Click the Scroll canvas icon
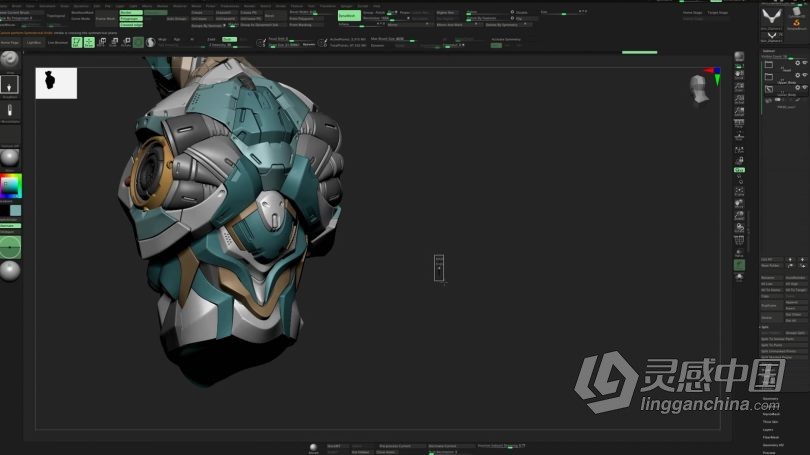The width and height of the screenshot is (810, 455). click(x=739, y=74)
